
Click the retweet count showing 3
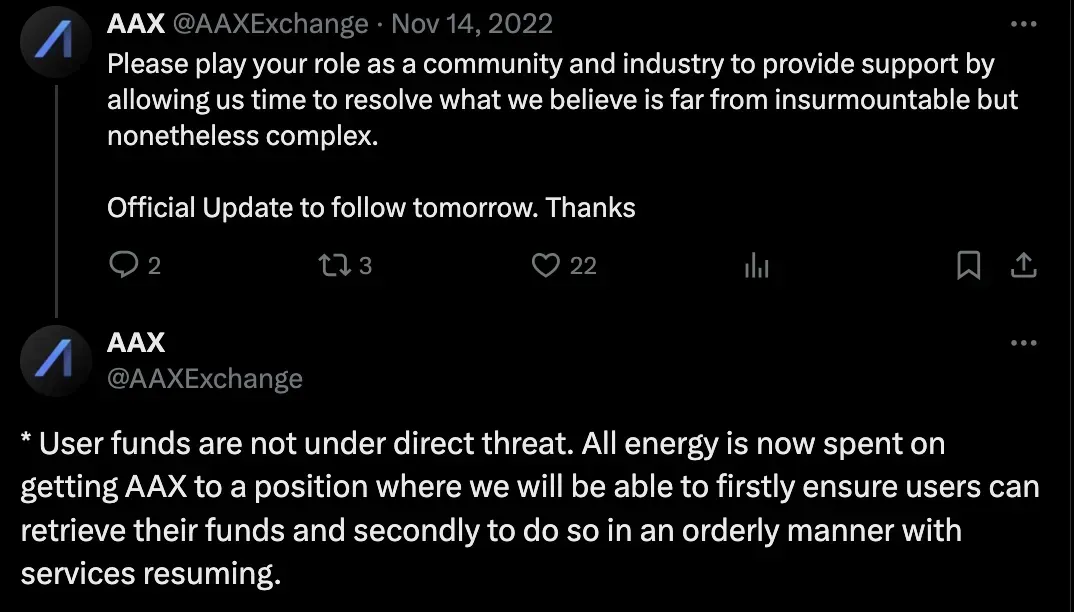click(365, 265)
